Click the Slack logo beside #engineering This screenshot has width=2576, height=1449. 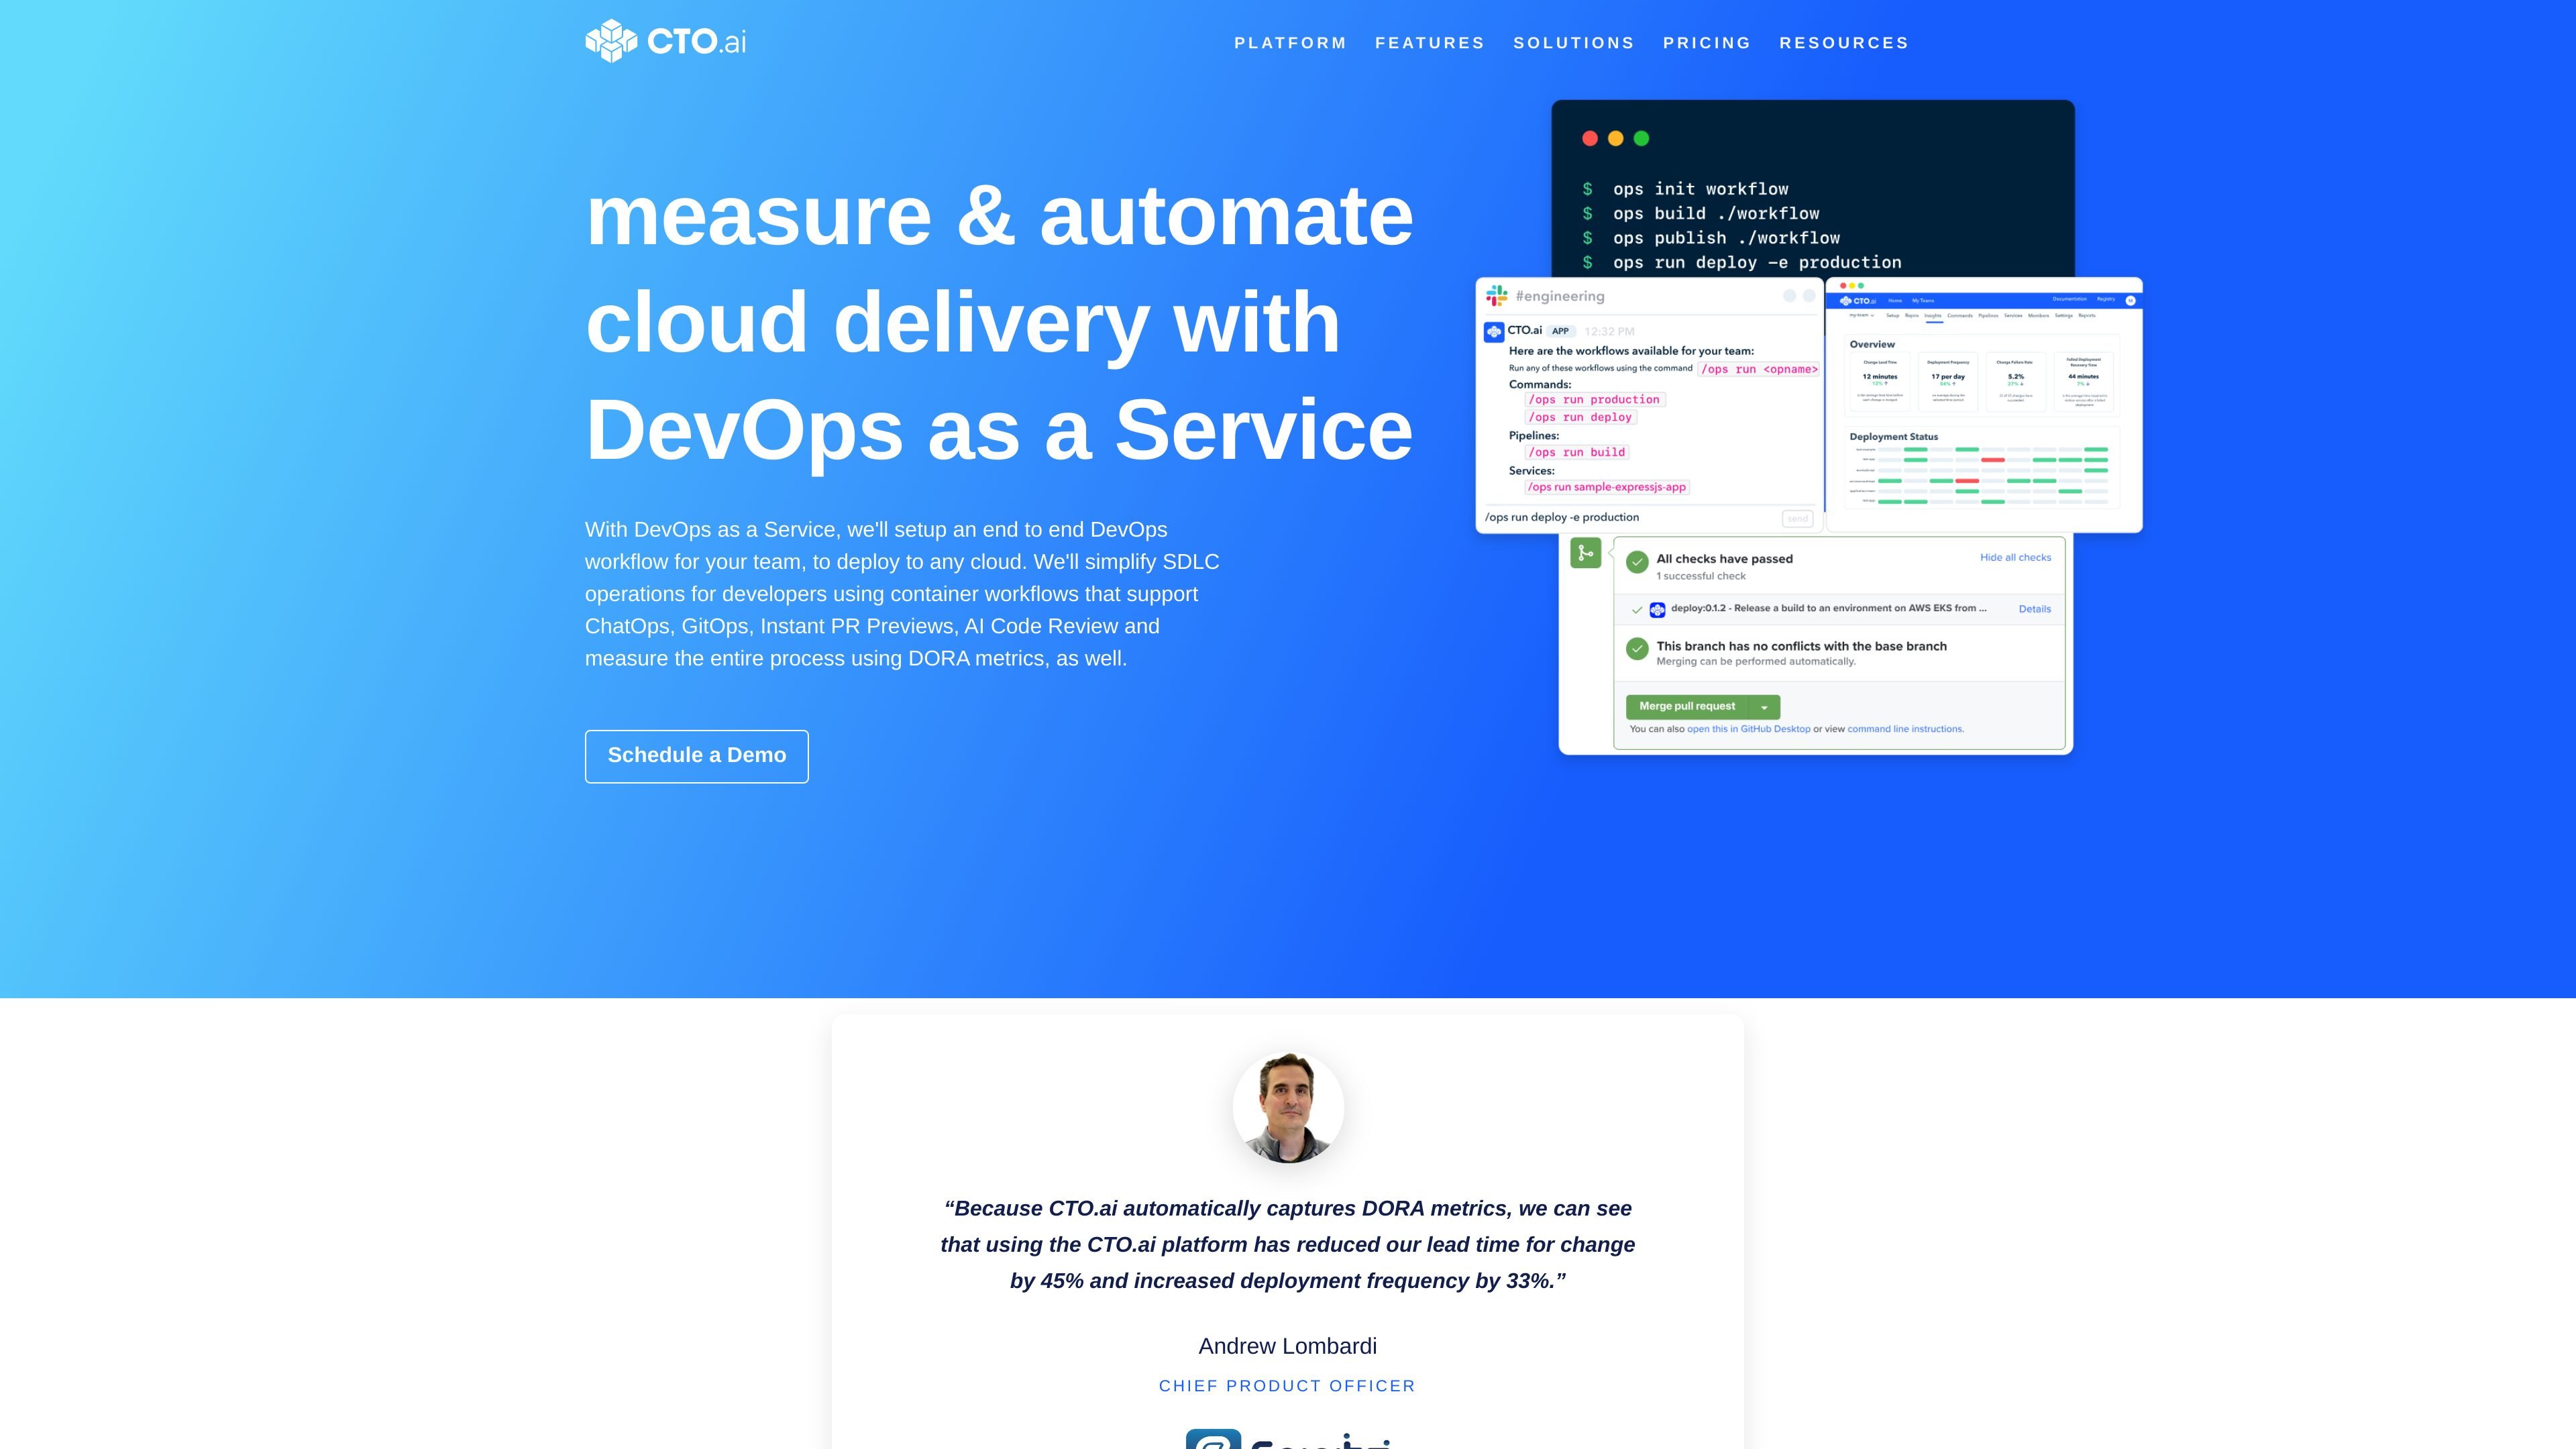[x=1497, y=296]
